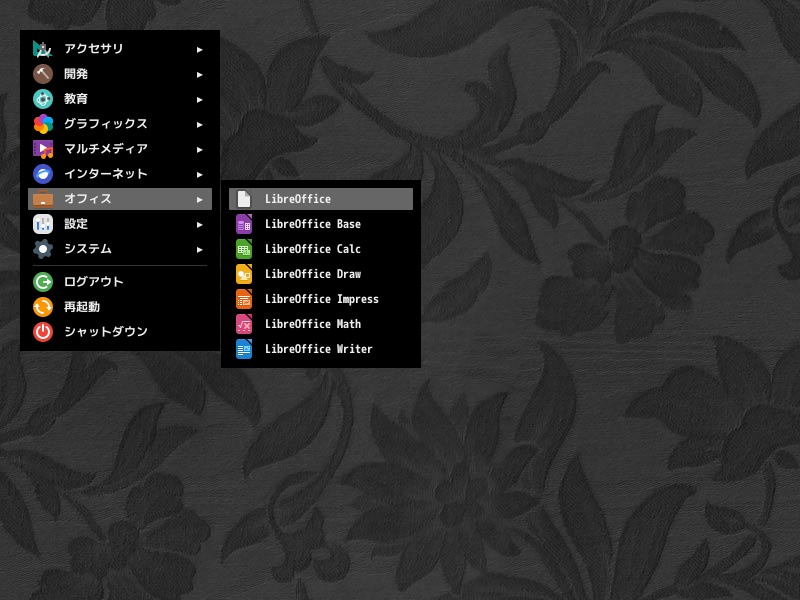The width and height of the screenshot is (800, 600).
Task: Click the オフィス briefcase icon
Action: click(43, 199)
